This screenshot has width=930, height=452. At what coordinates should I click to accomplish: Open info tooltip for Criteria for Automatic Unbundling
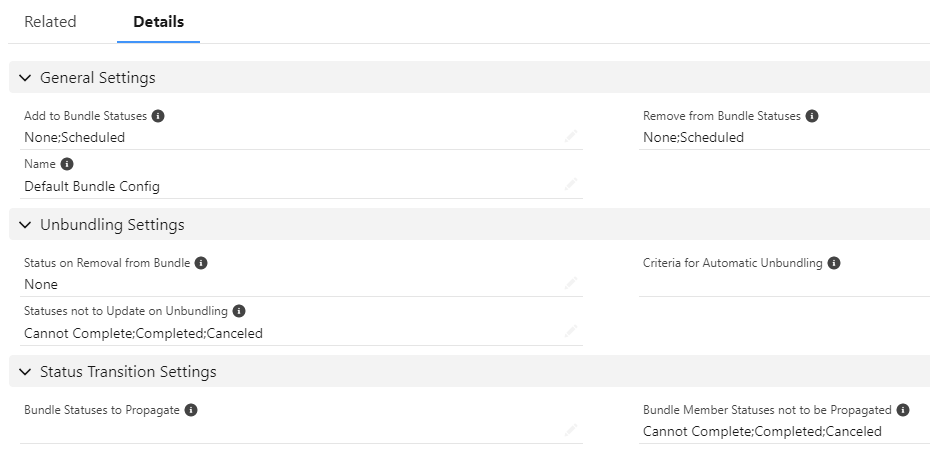[834, 263]
